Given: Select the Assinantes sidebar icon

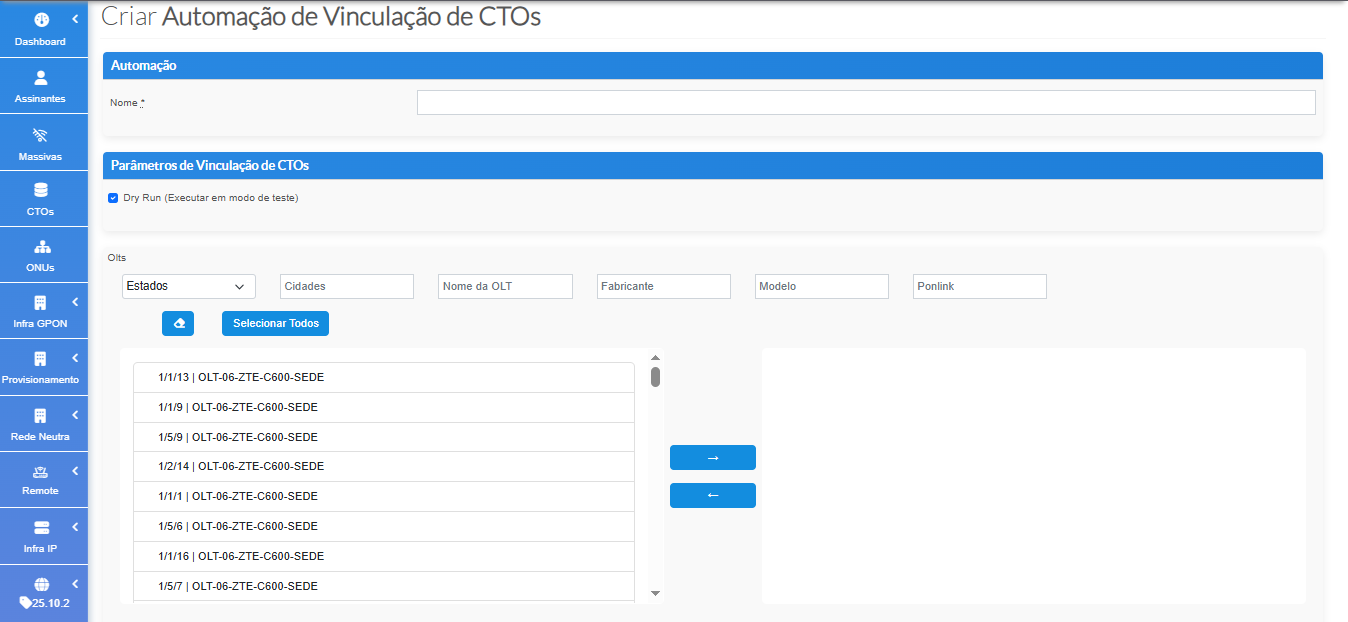Looking at the screenshot, I should point(40,77).
